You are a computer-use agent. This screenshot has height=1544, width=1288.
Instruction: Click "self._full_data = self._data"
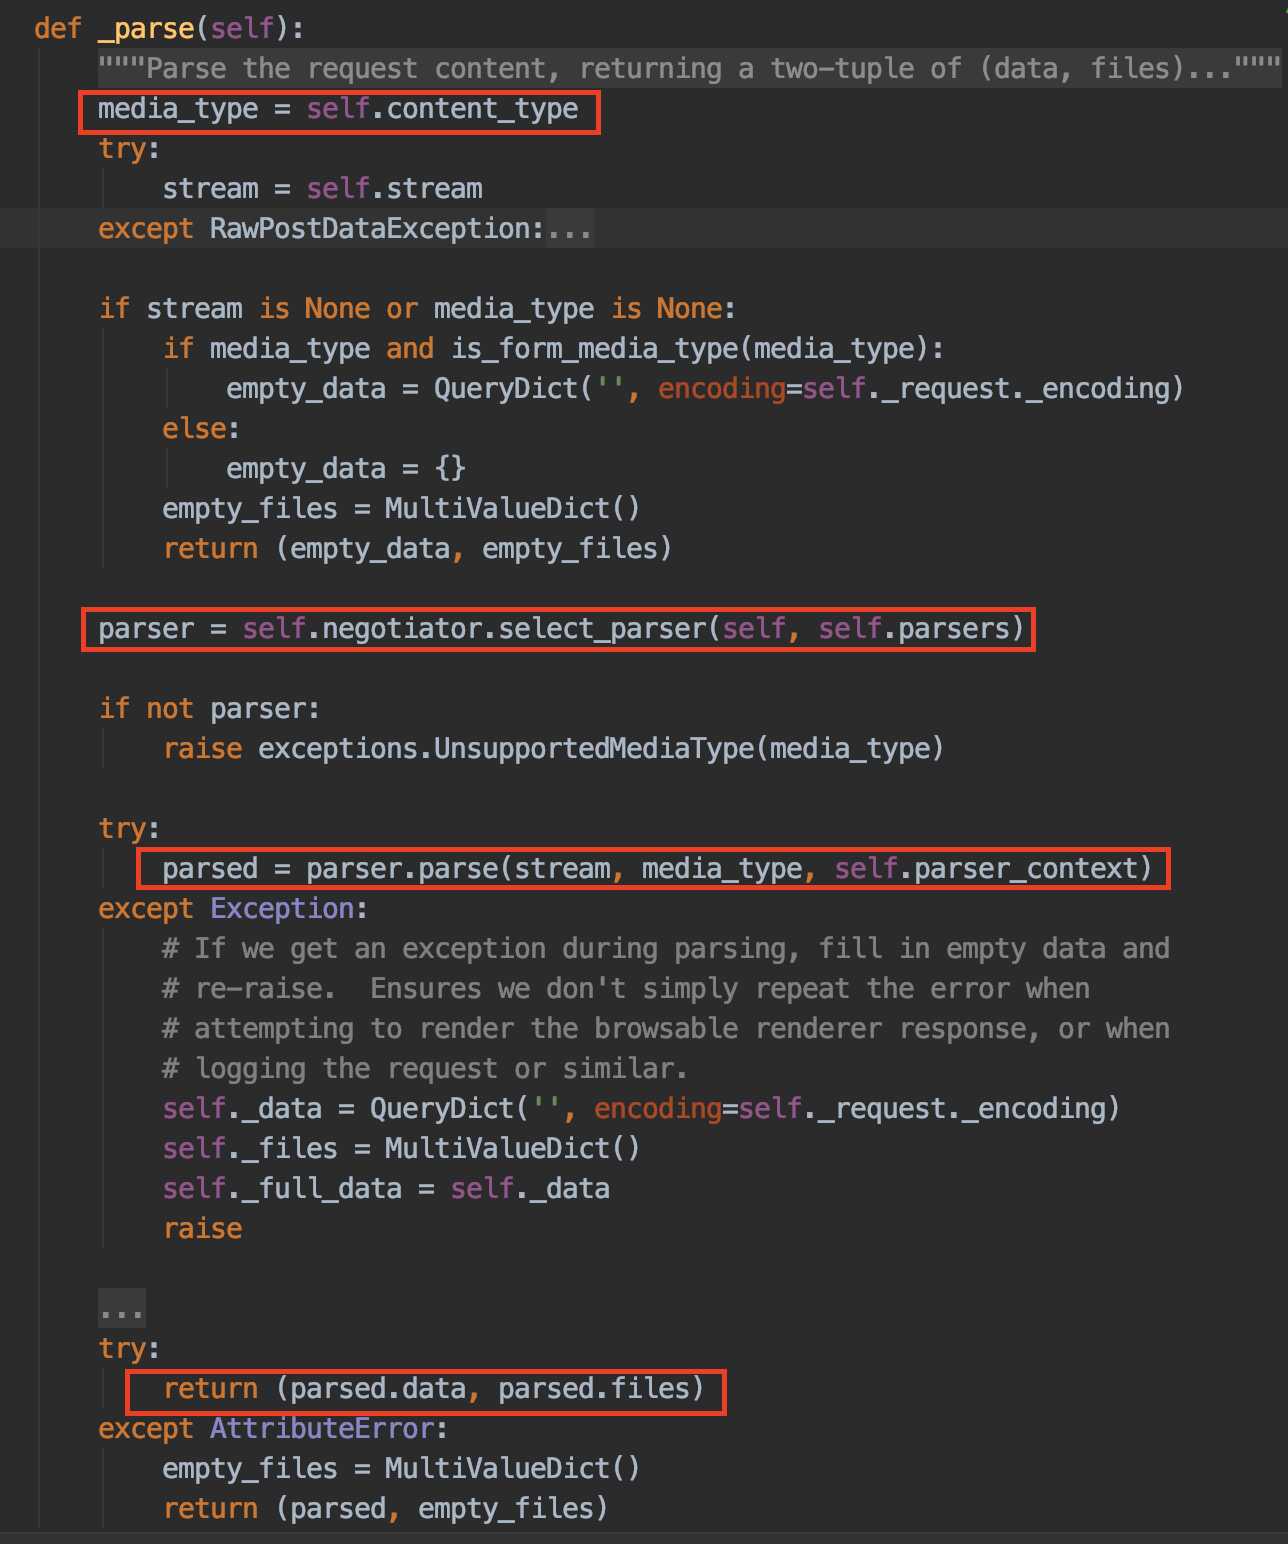coord(386,1189)
